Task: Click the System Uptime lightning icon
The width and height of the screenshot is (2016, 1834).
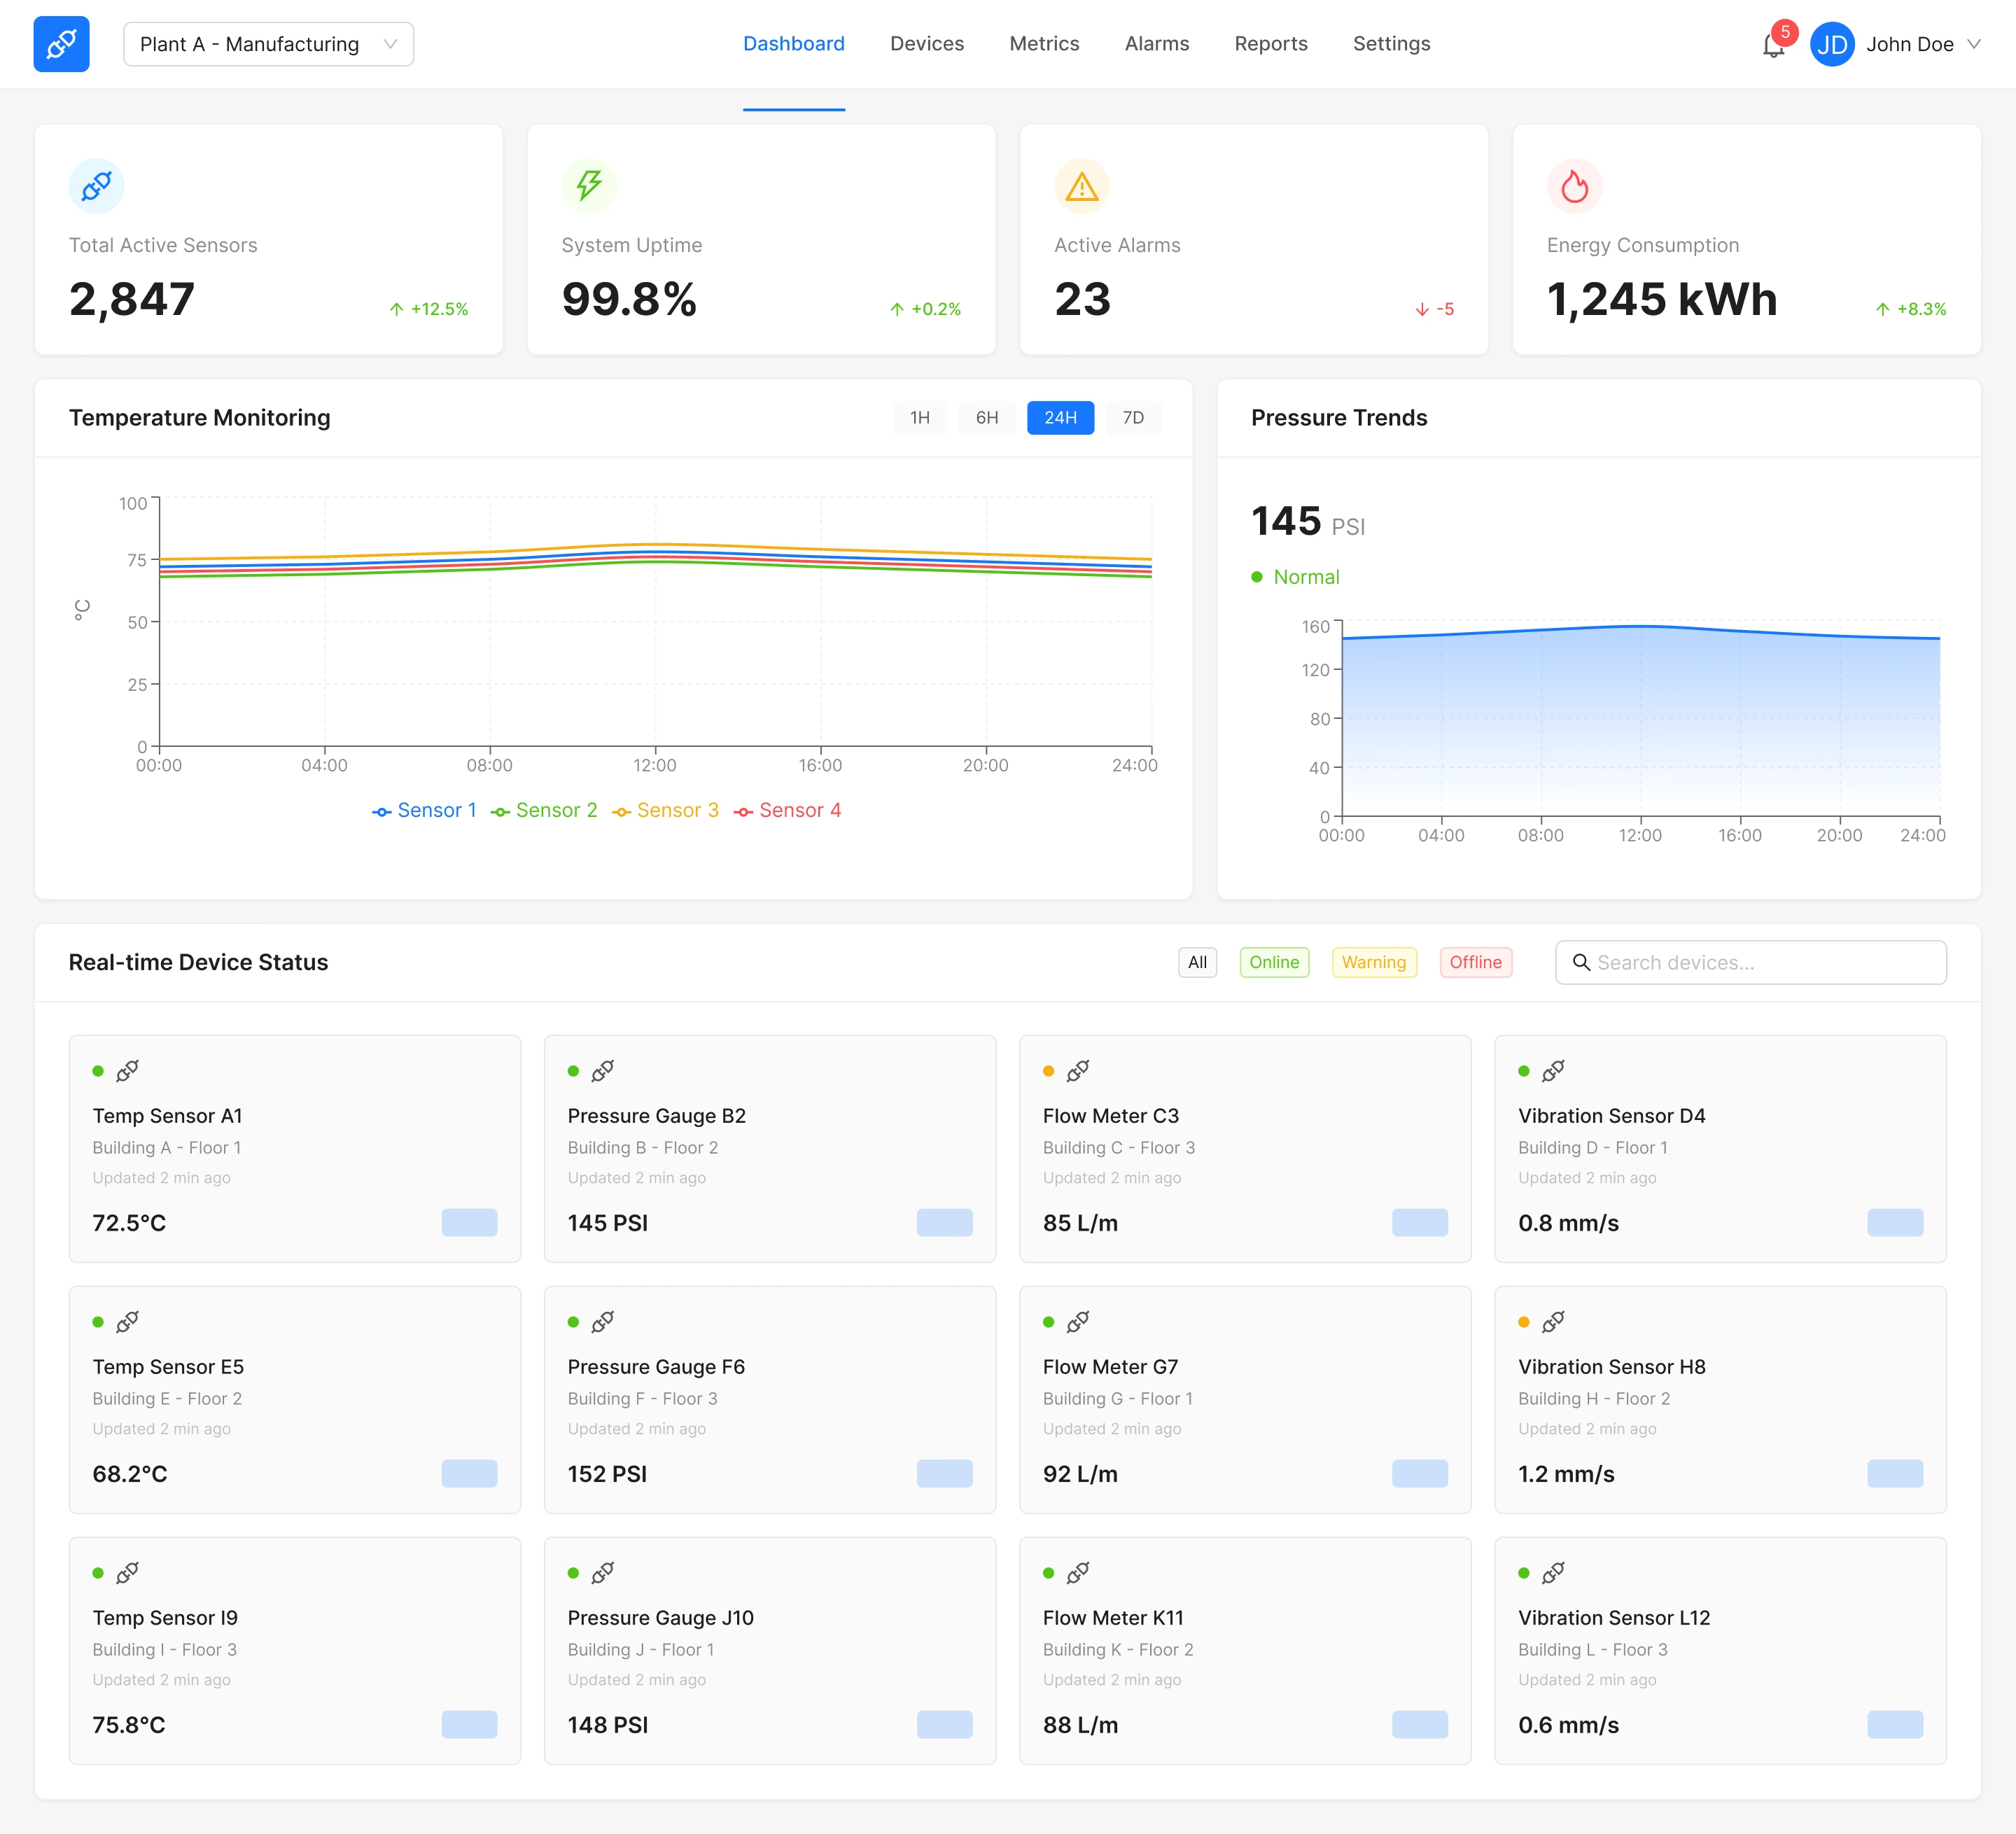Action: (589, 186)
